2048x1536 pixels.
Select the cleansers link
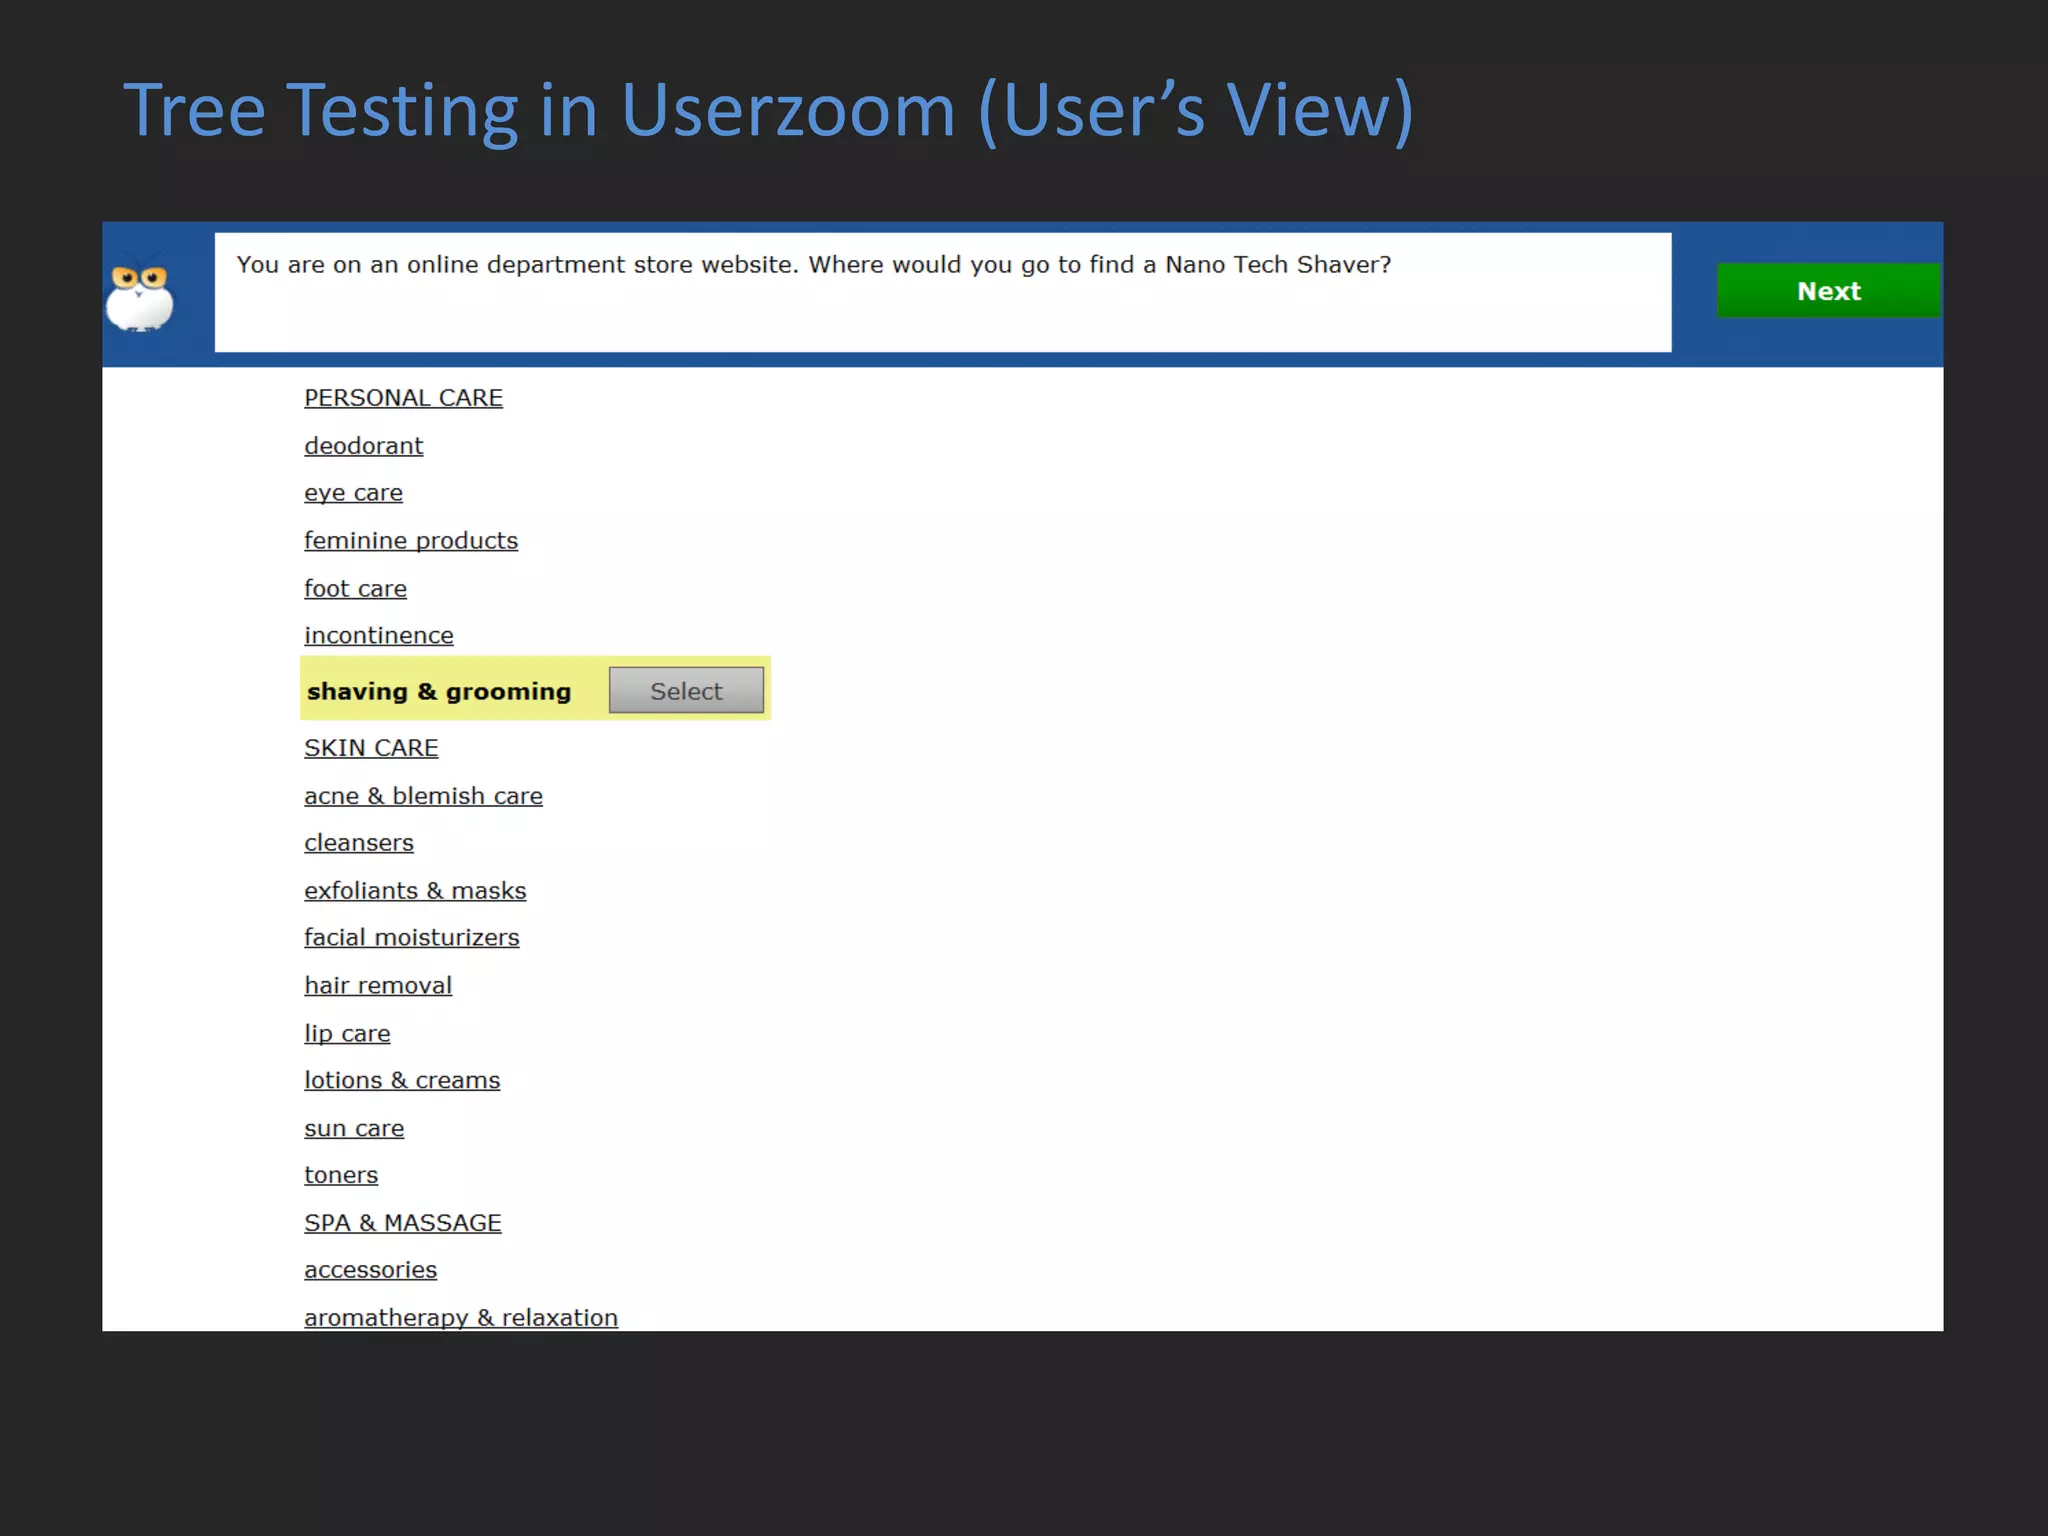pyautogui.click(x=358, y=843)
